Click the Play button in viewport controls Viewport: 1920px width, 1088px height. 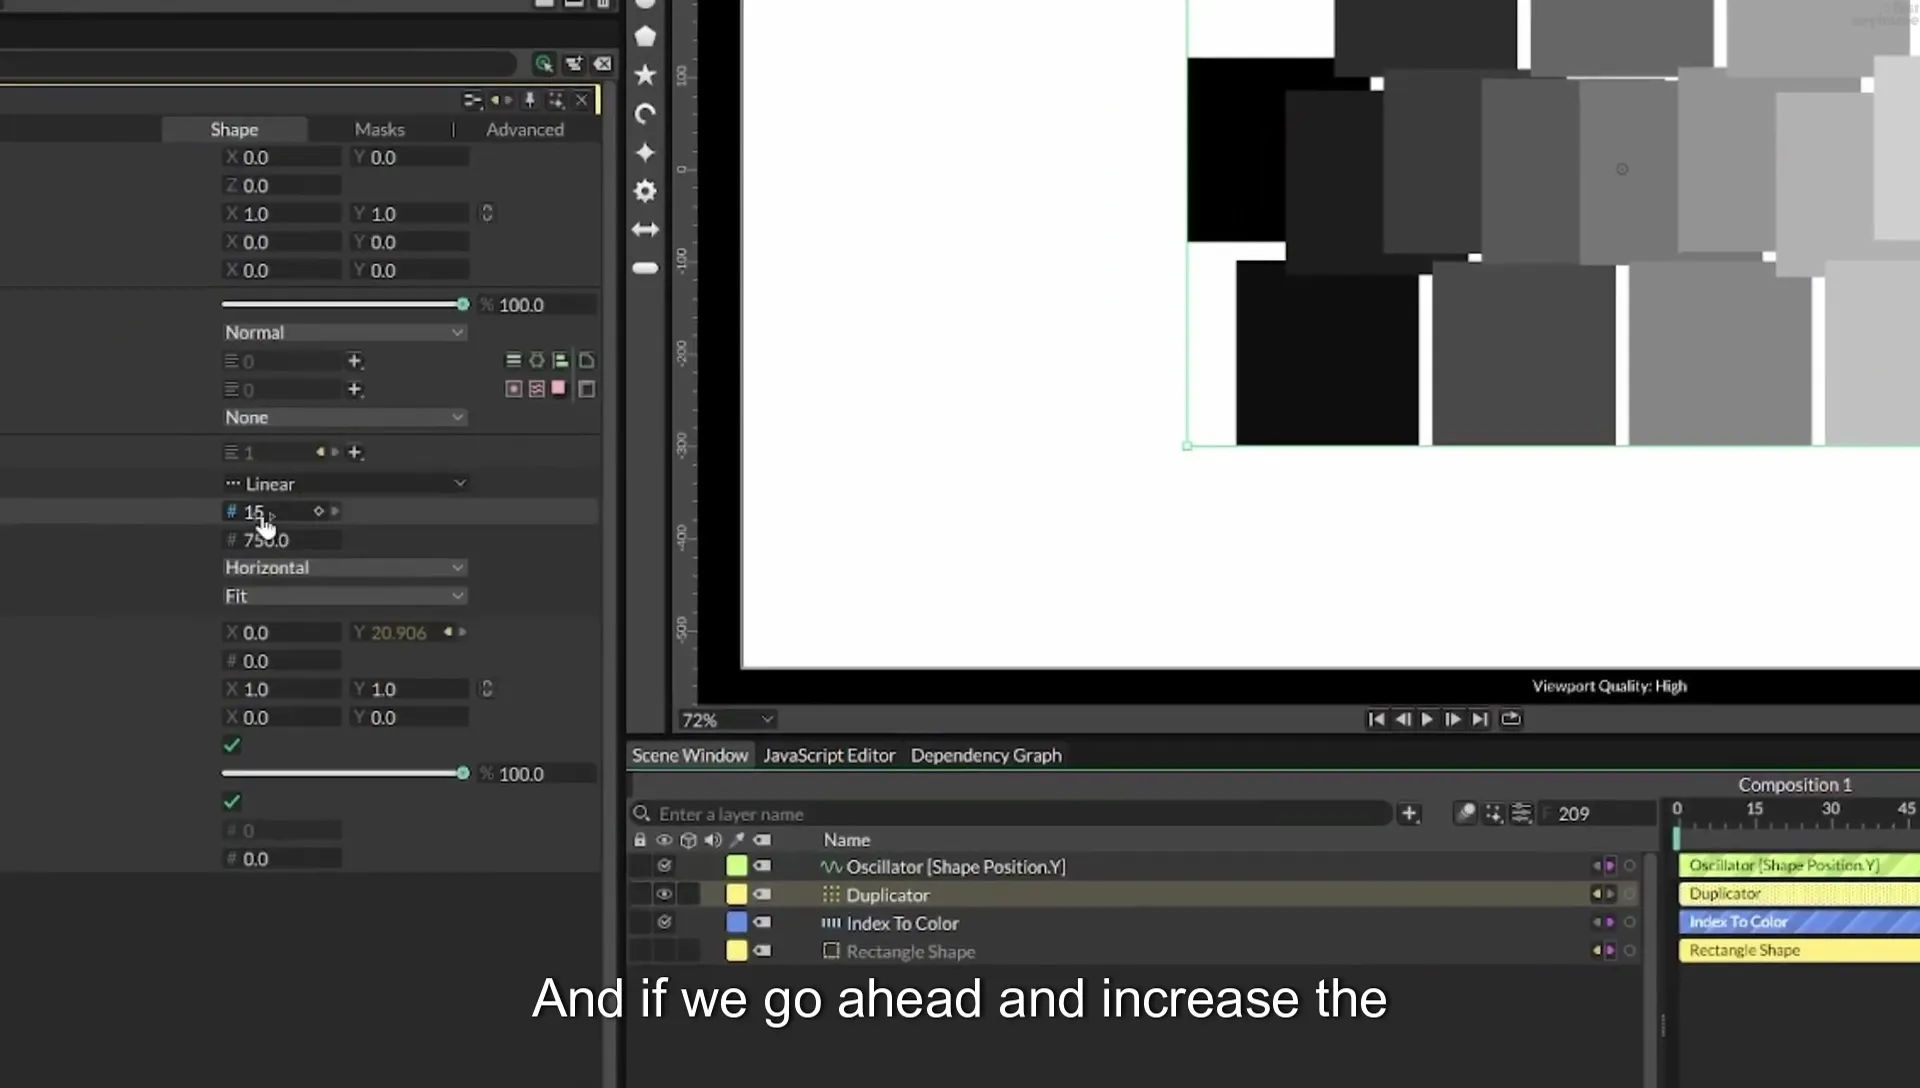coord(1427,719)
